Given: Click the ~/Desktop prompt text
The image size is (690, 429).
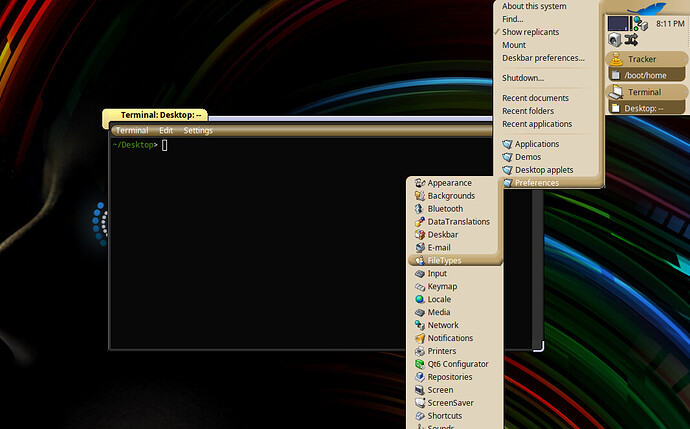Looking at the screenshot, I should tap(133, 145).
